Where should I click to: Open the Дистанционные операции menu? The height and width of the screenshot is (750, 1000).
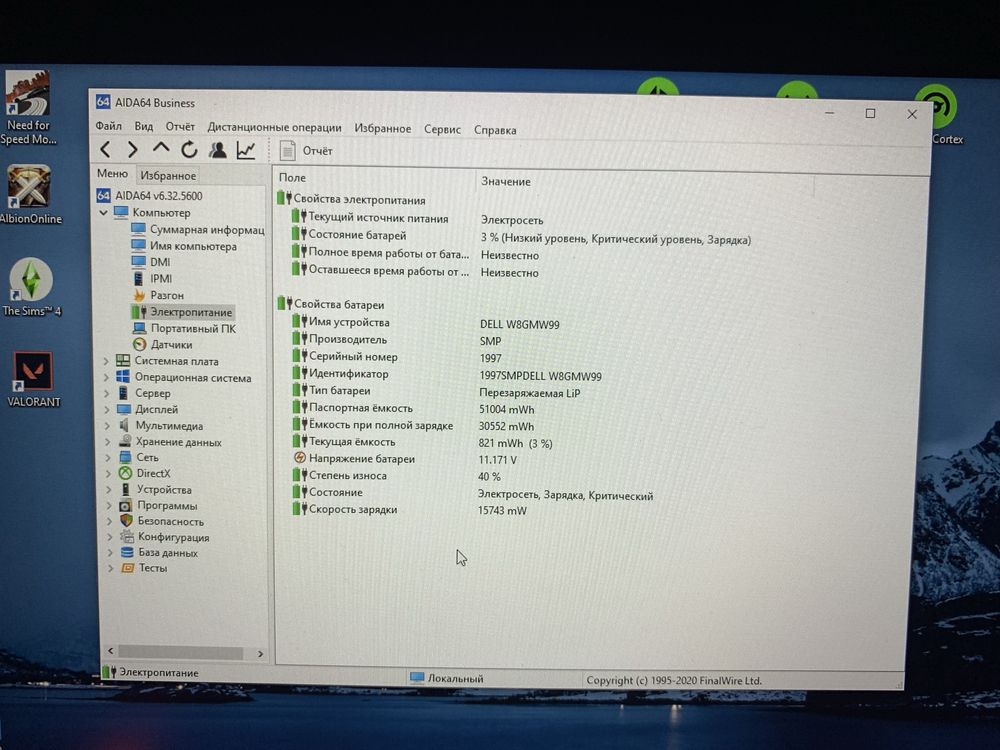click(274, 128)
